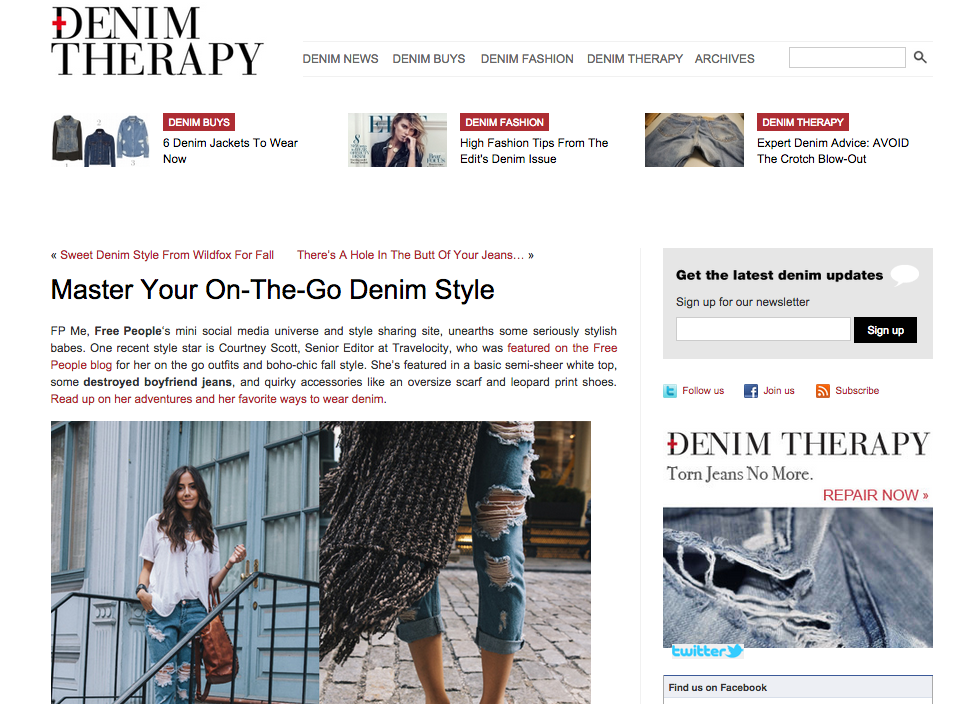Click REPAIR NOW link in ad

click(875, 495)
